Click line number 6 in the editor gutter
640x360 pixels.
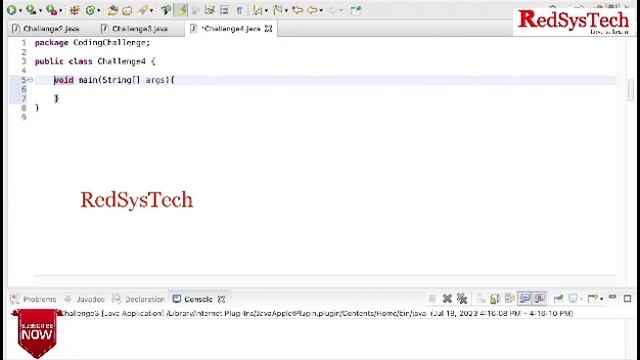pos(24,89)
